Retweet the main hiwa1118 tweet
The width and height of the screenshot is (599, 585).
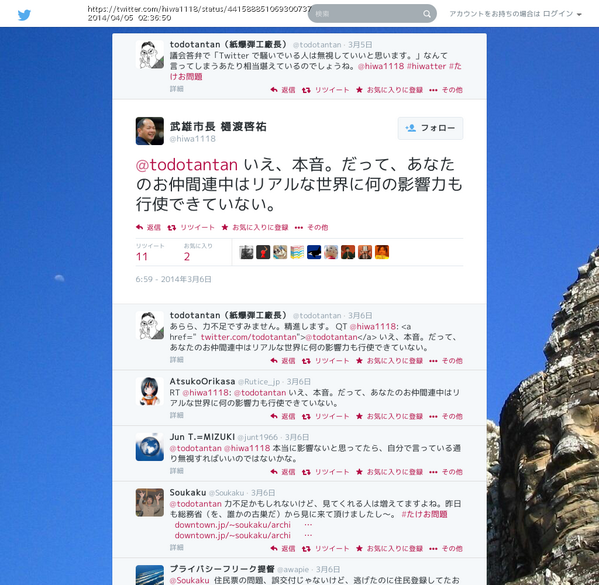tap(191, 227)
